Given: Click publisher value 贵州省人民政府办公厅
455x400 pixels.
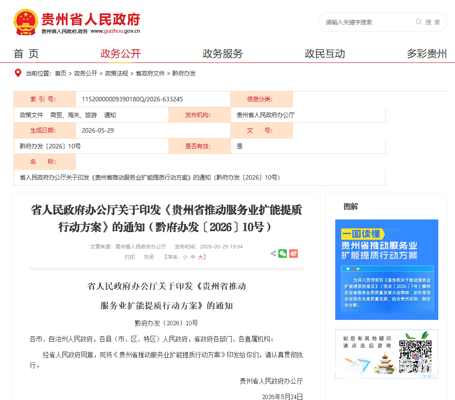Looking at the screenshot, I should coord(265,115).
